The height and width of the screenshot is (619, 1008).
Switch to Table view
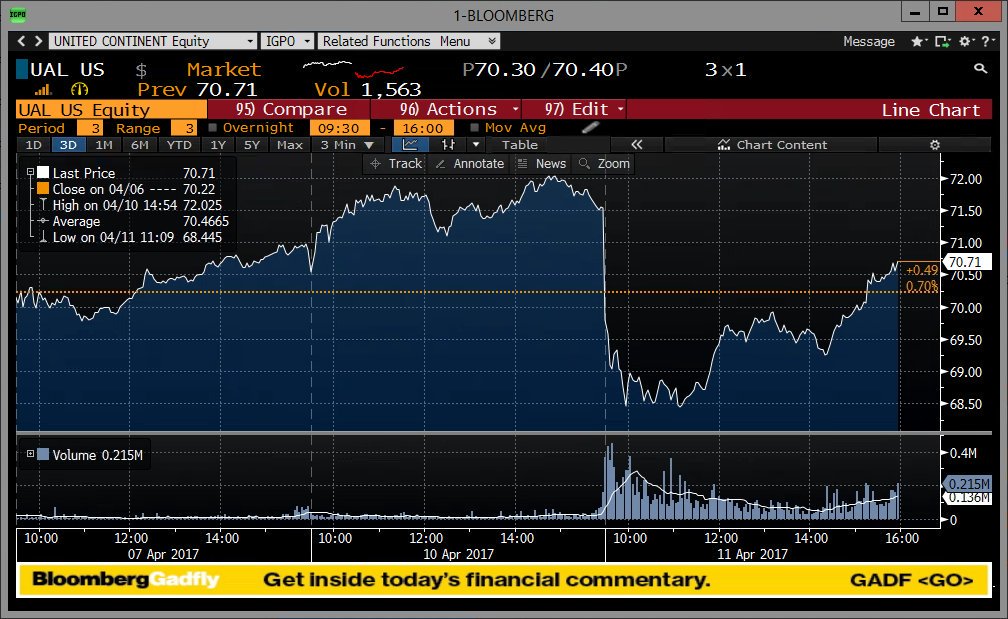(519, 145)
